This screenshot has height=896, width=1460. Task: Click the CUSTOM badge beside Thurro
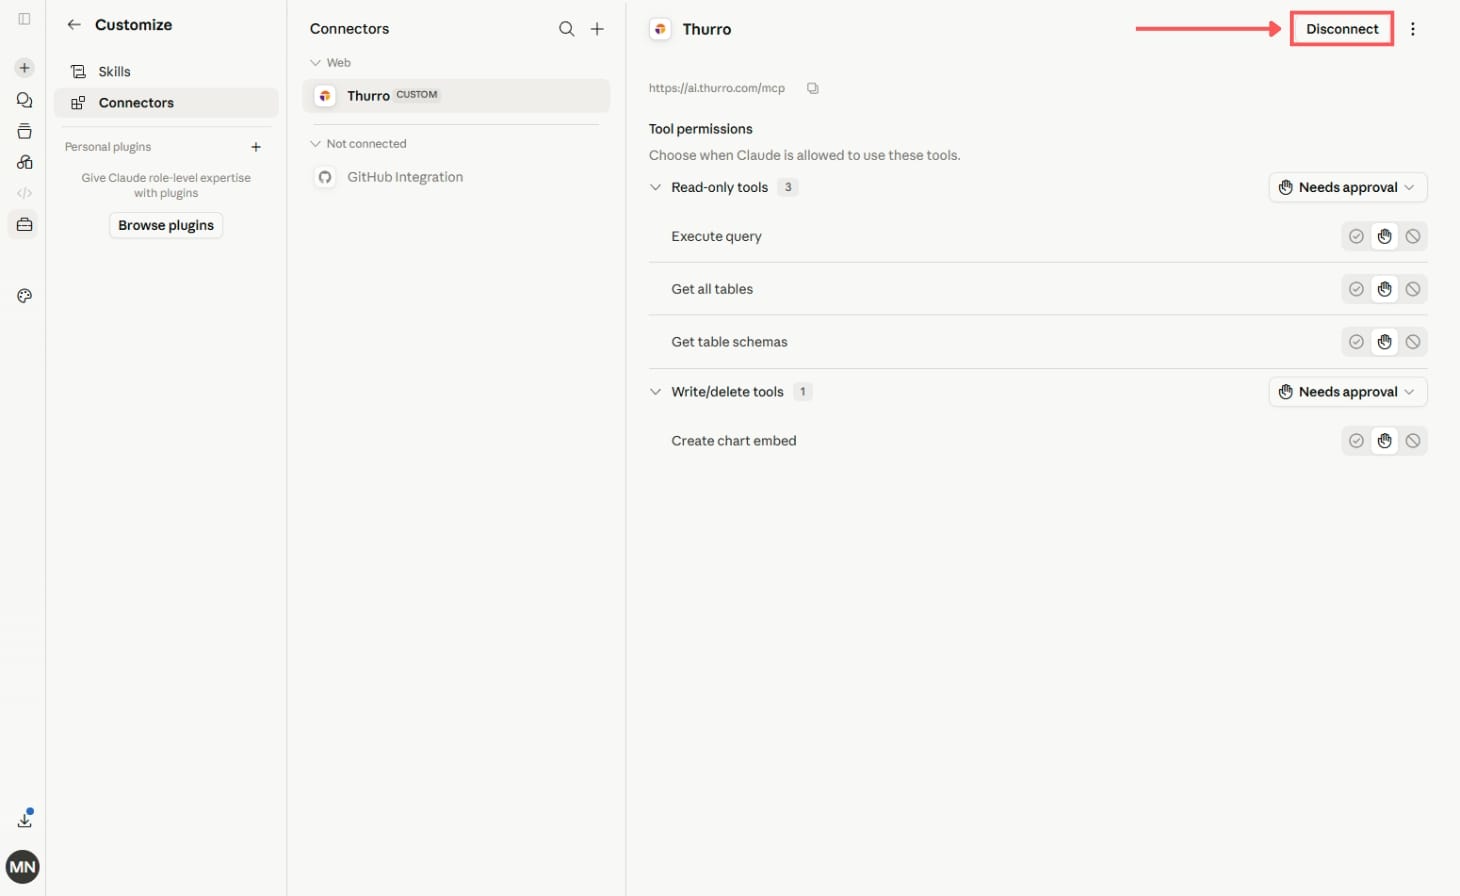(x=417, y=95)
